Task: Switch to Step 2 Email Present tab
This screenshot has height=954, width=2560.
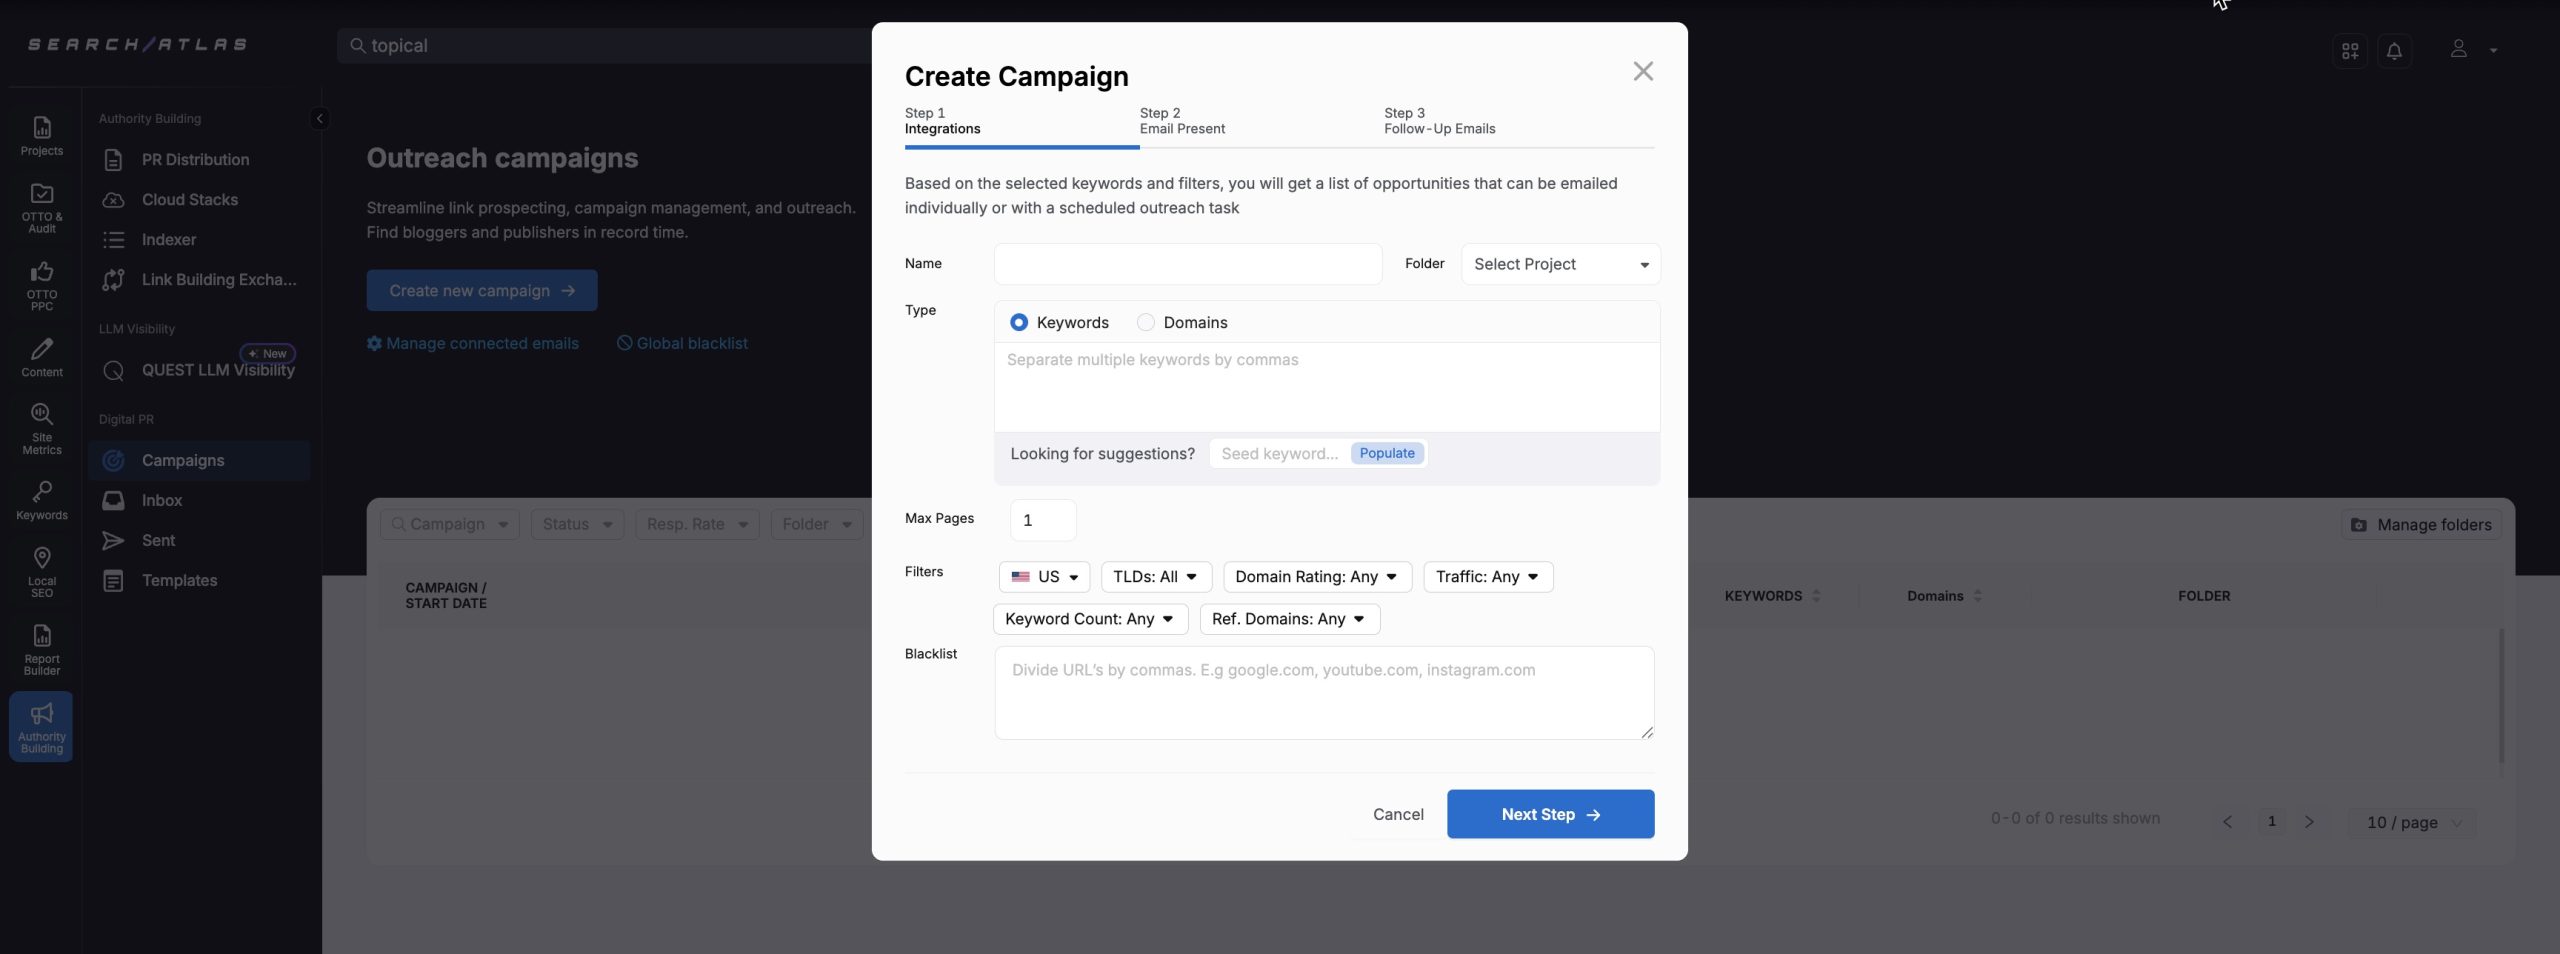Action: point(1181,121)
